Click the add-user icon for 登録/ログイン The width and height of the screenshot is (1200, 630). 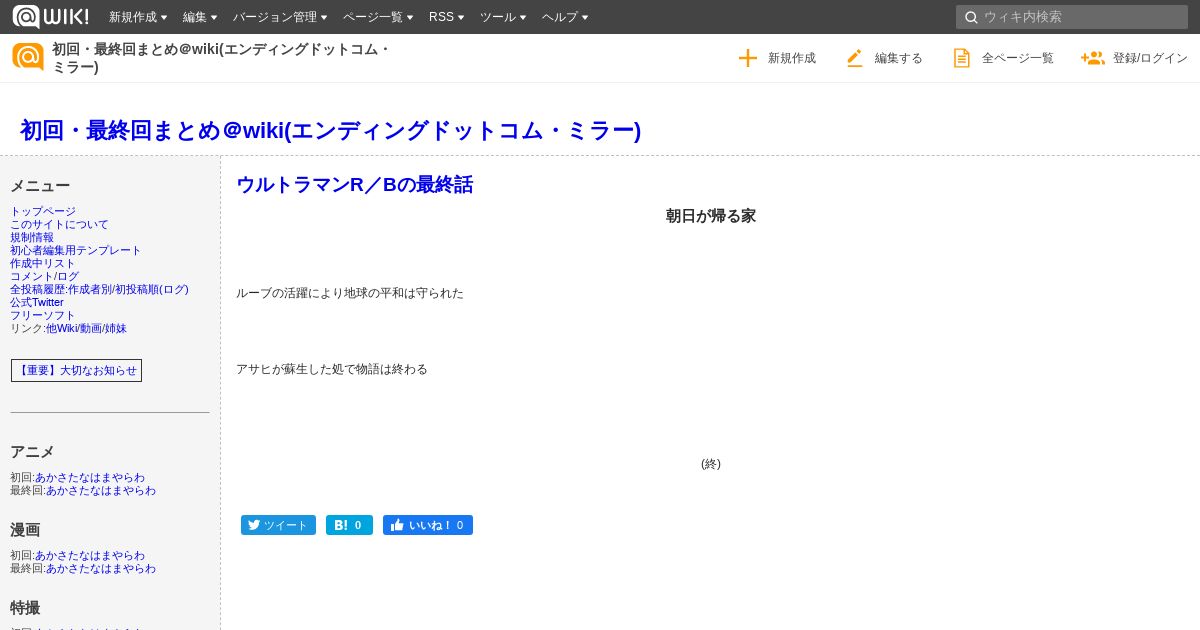pos(1092,58)
